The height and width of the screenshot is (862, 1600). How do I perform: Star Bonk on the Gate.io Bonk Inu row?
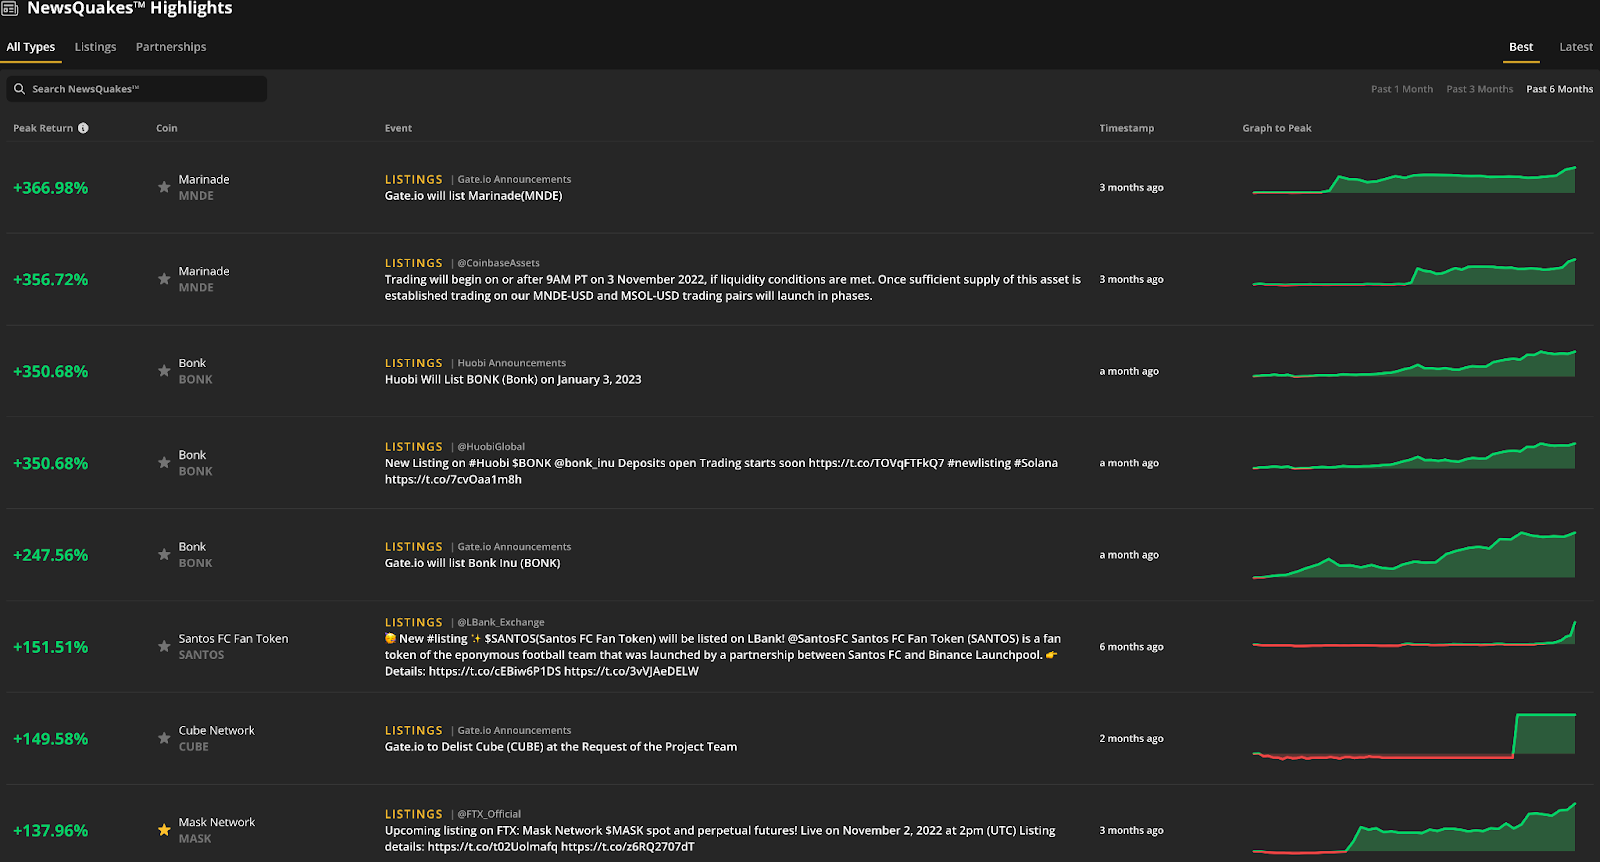[x=164, y=554]
